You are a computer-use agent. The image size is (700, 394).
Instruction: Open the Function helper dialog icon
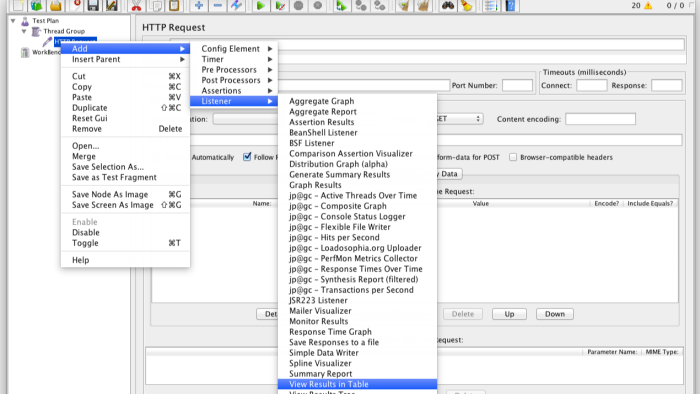point(490,5)
